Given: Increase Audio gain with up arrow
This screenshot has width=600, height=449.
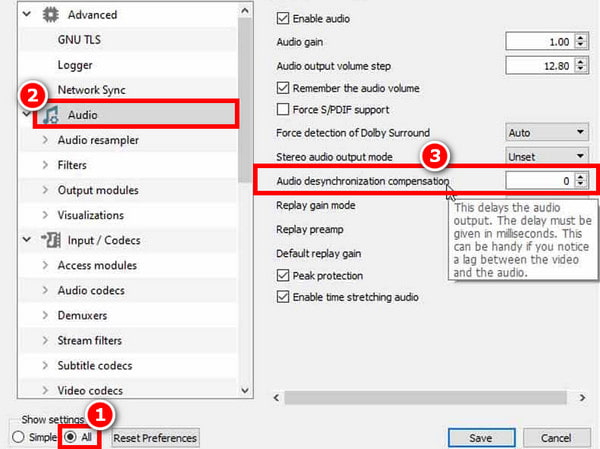Looking at the screenshot, I should (581, 37).
